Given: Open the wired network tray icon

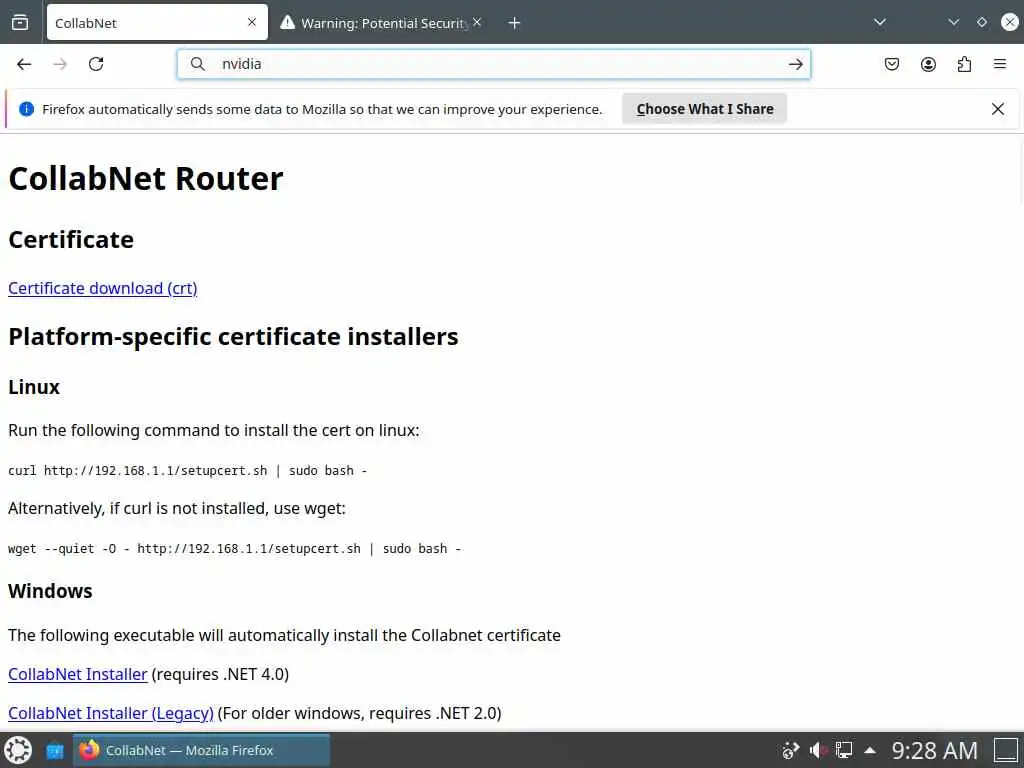Looking at the screenshot, I should click(x=844, y=750).
